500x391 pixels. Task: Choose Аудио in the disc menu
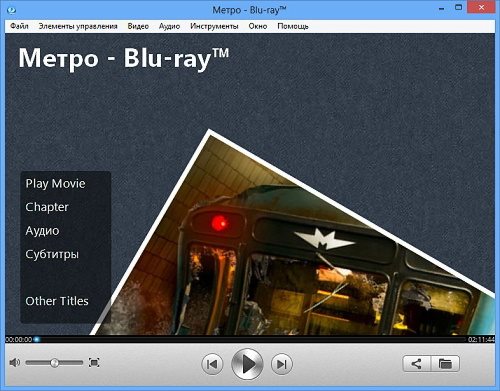tap(42, 231)
